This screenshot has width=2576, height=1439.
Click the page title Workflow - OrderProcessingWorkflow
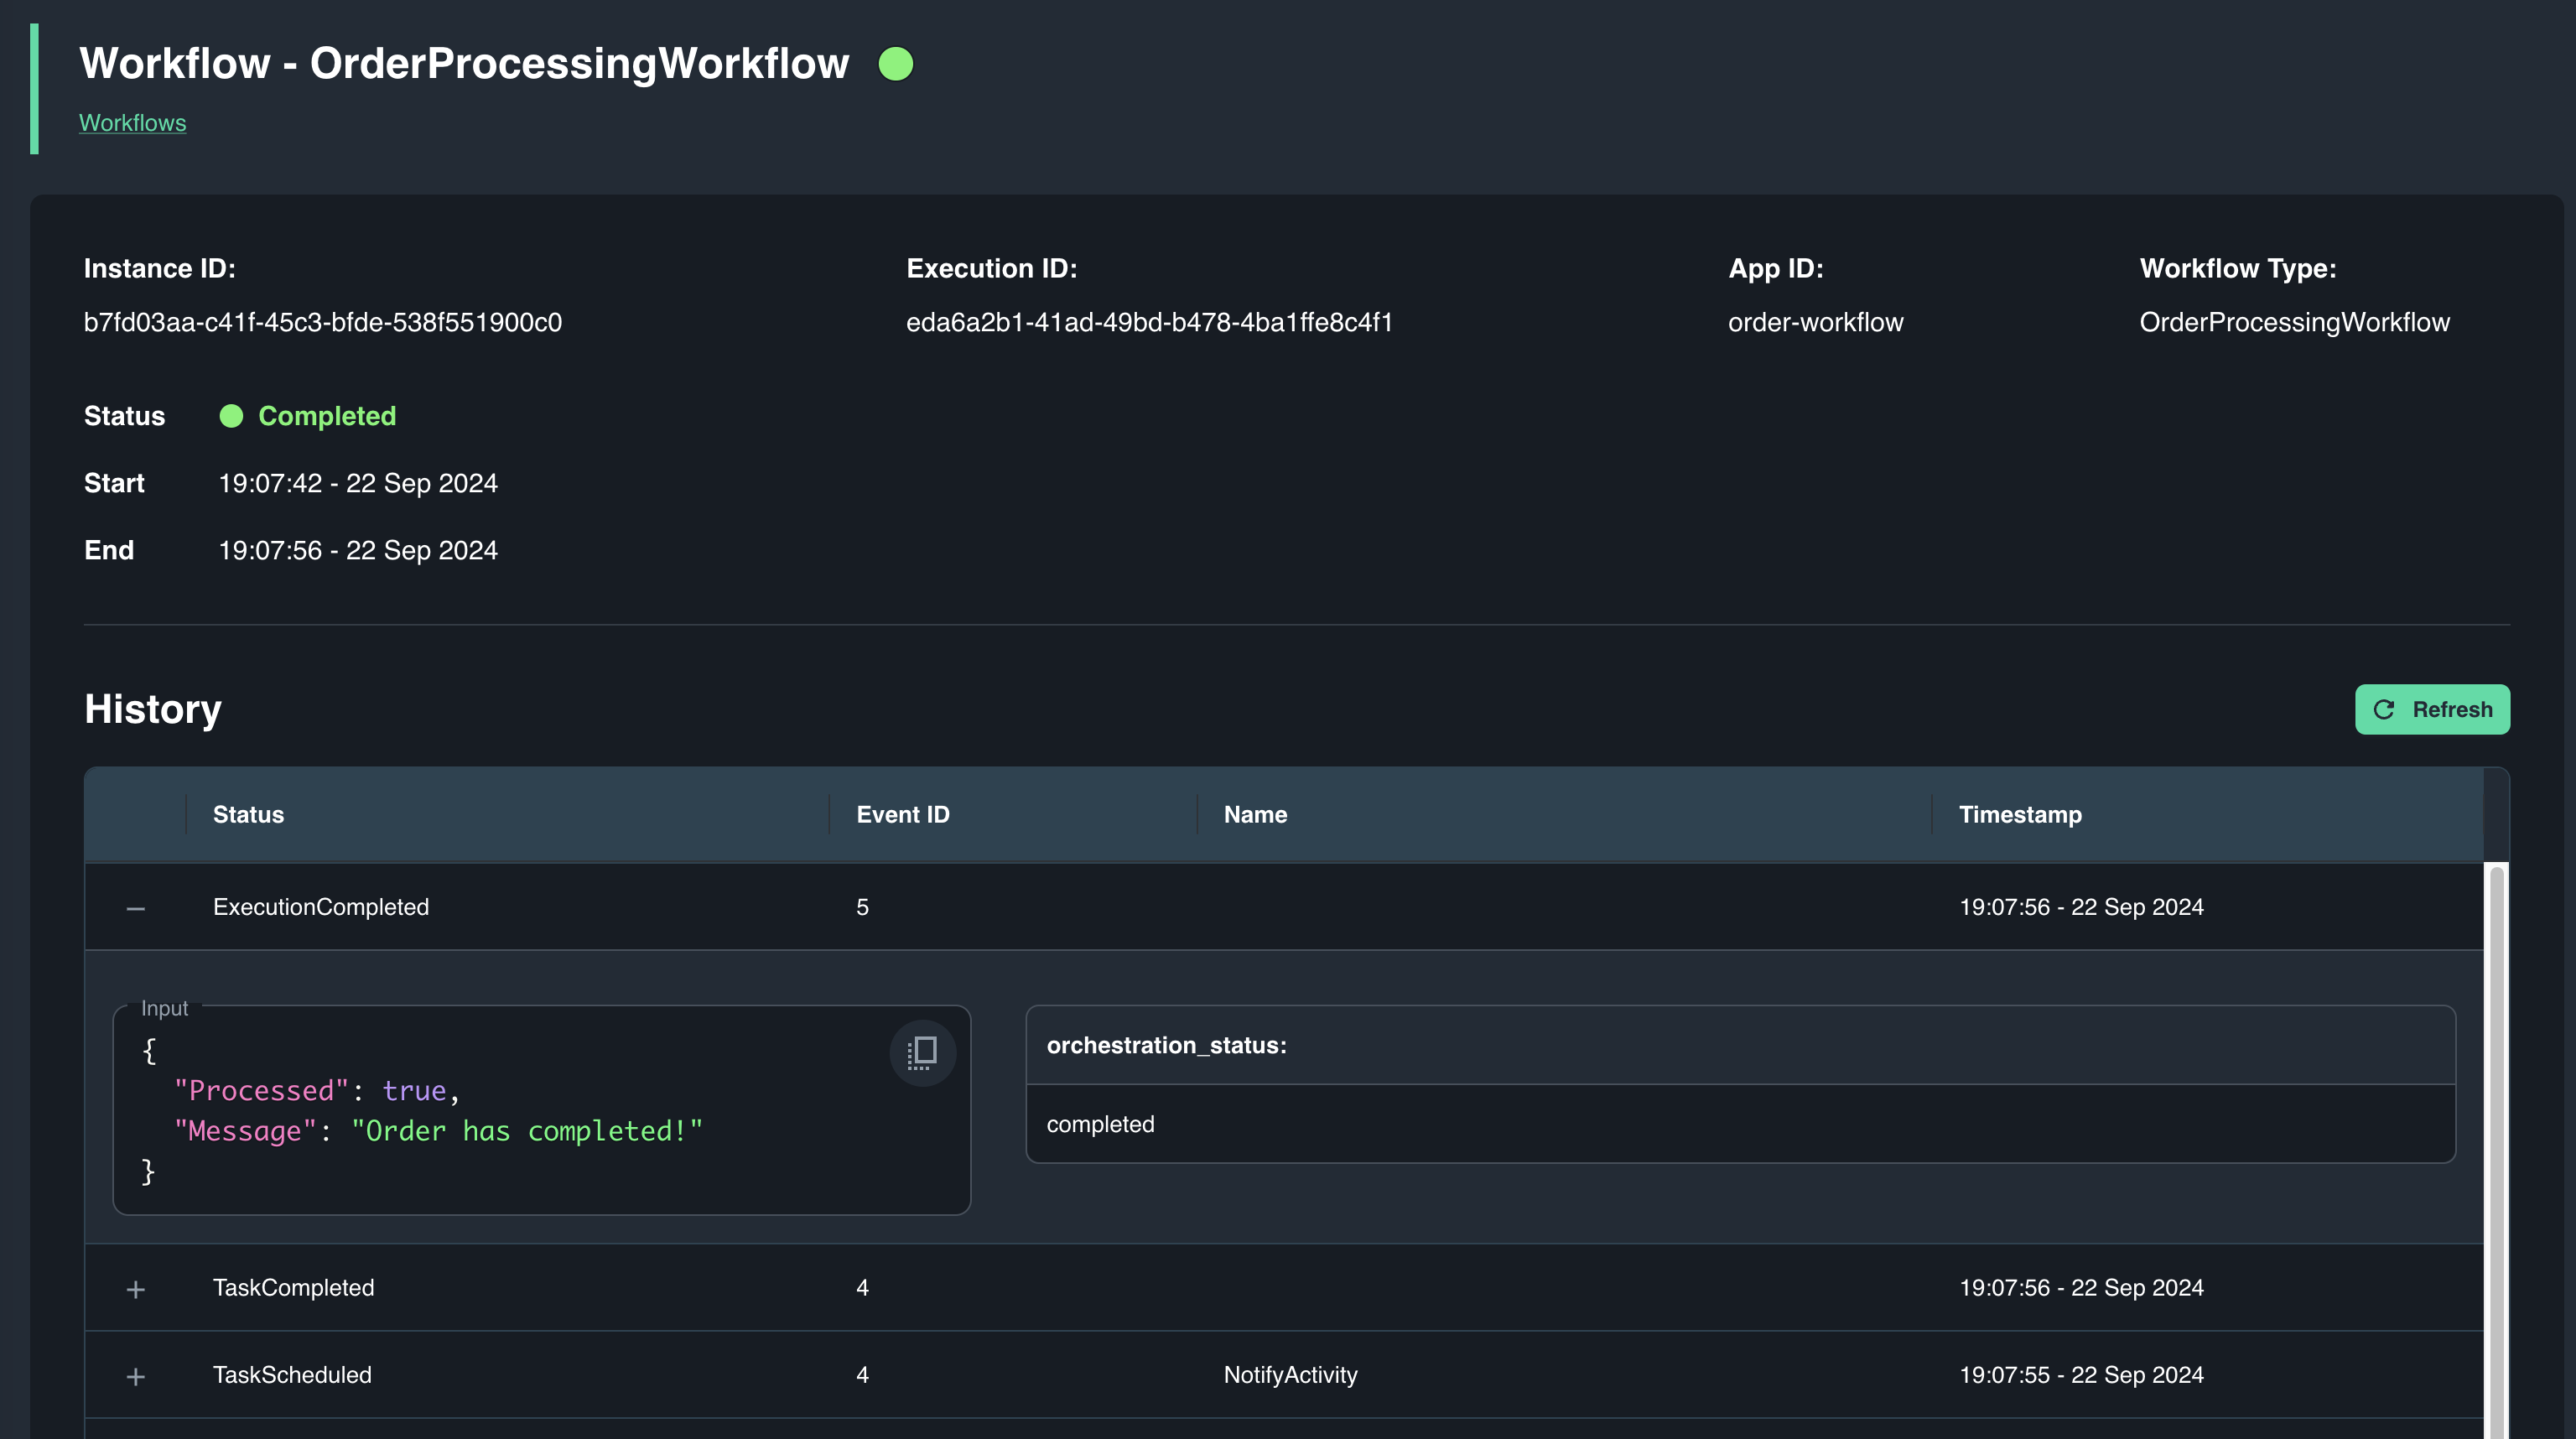(x=464, y=63)
